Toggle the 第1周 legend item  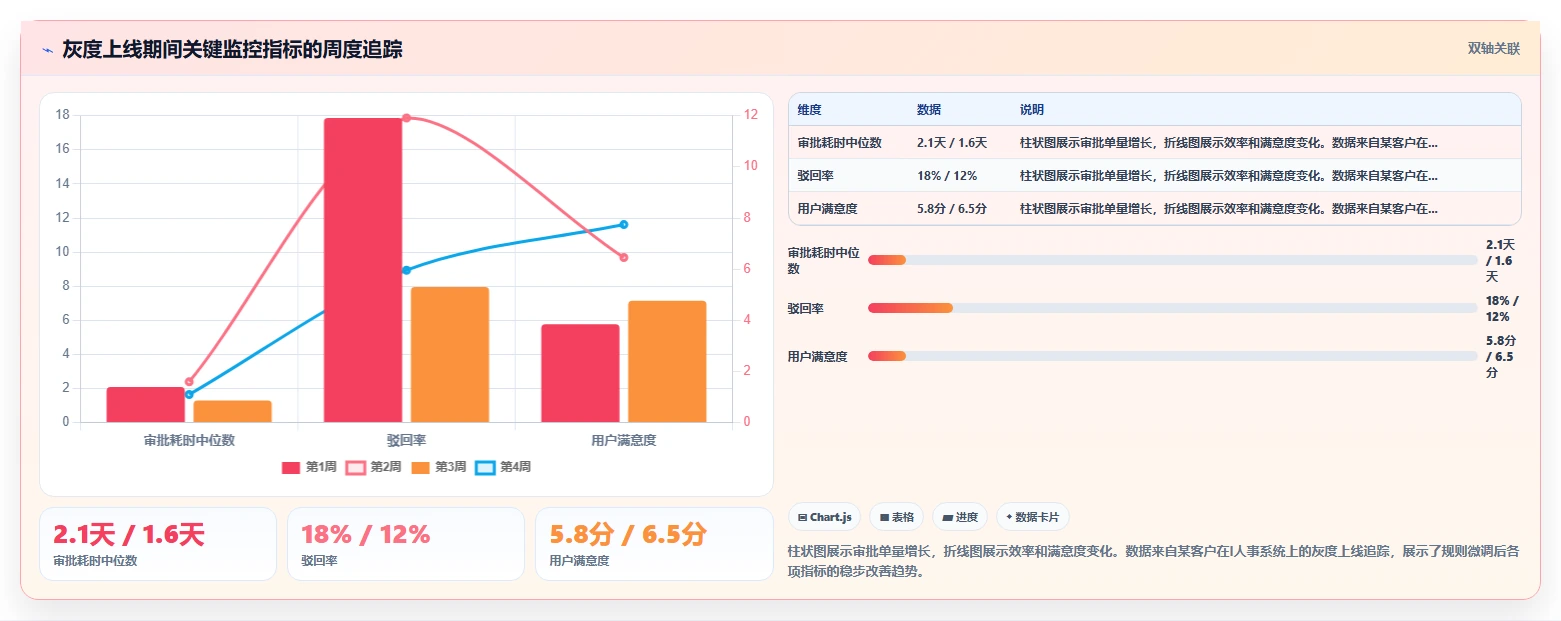pos(309,467)
